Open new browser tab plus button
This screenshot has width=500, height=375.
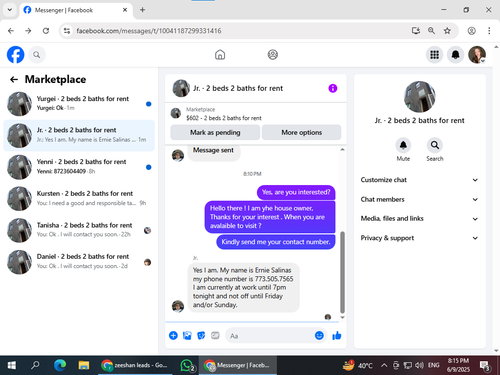click(x=142, y=10)
